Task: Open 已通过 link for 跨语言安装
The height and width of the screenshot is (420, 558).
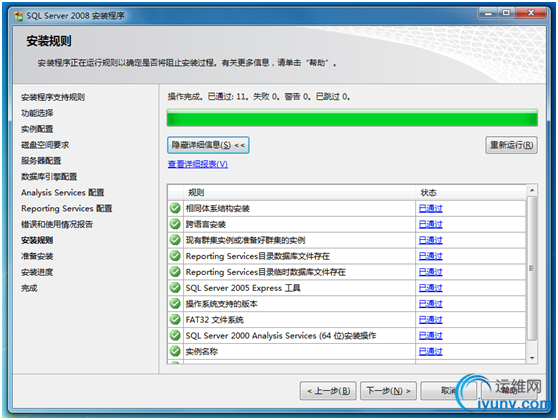Action: point(431,224)
